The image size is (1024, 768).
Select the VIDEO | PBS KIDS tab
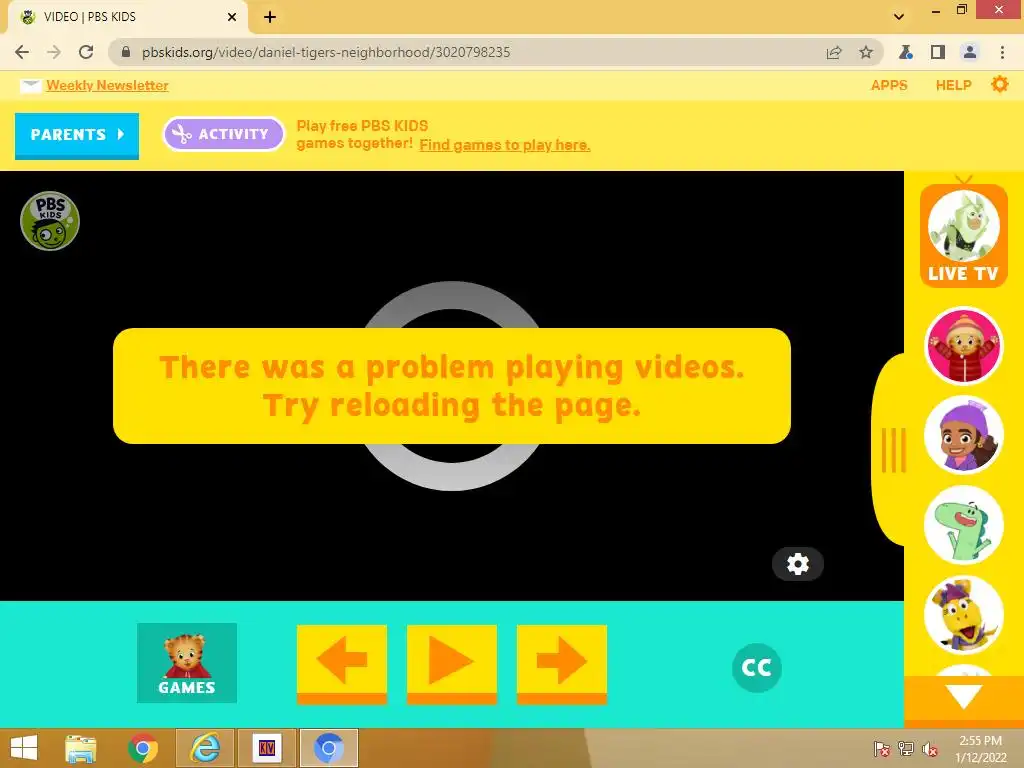[x=128, y=17]
